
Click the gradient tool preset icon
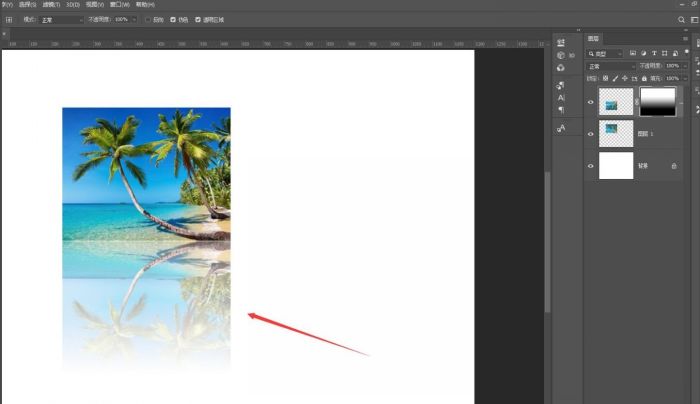click(x=9, y=19)
